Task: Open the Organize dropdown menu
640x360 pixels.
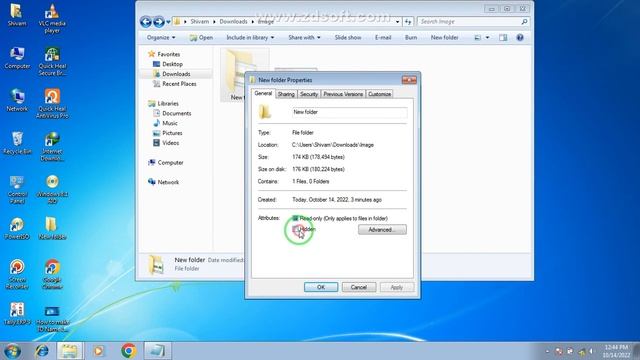Action: tap(161, 38)
